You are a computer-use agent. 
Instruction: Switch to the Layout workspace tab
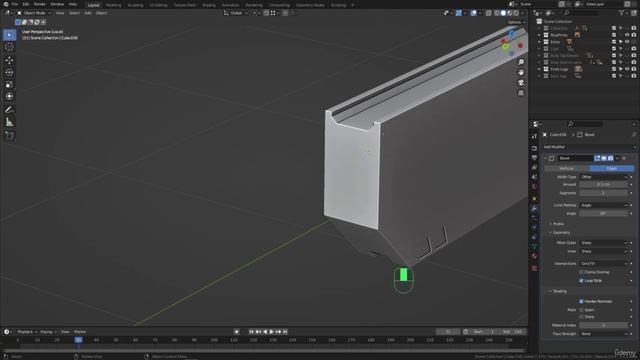[93, 5]
